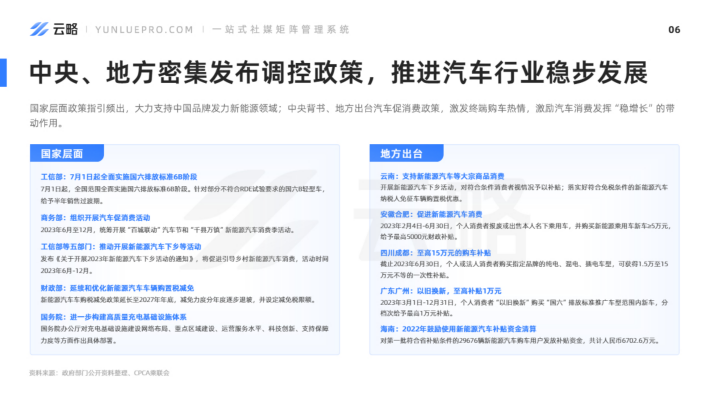Select the 地方出台 tab header
This screenshot has width=710, height=399.
coord(406,154)
